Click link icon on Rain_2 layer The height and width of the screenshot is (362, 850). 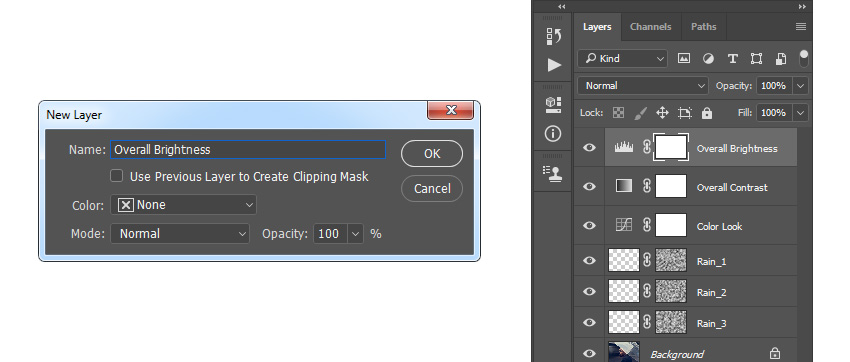tap(646, 292)
